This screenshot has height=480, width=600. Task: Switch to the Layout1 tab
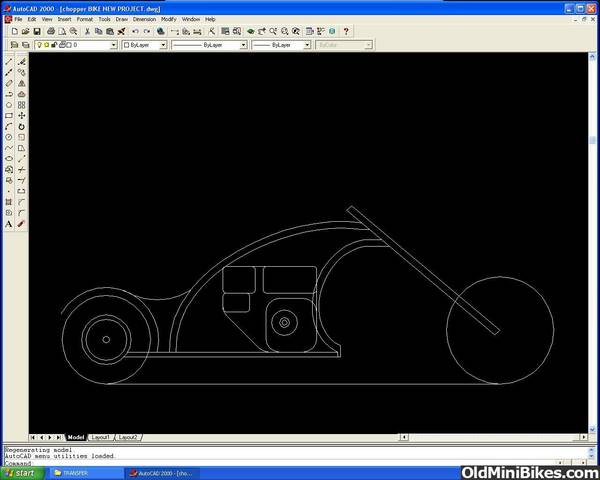point(100,437)
